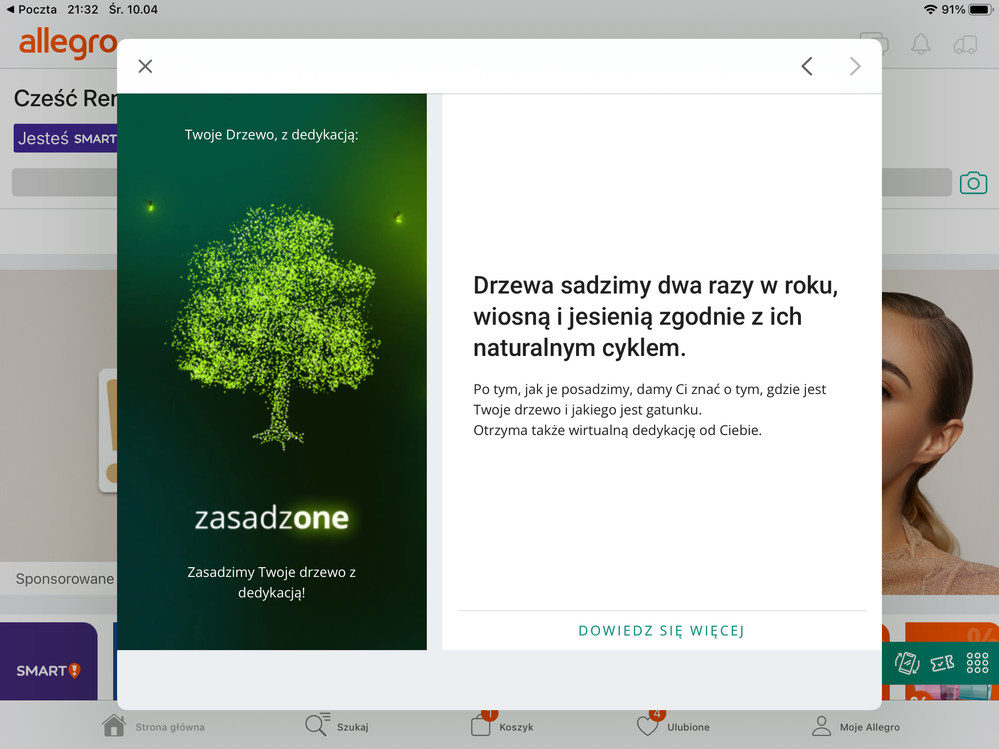Open Strona główna tab
Image resolution: width=999 pixels, height=749 pixels.
click(x=154, y=726)
